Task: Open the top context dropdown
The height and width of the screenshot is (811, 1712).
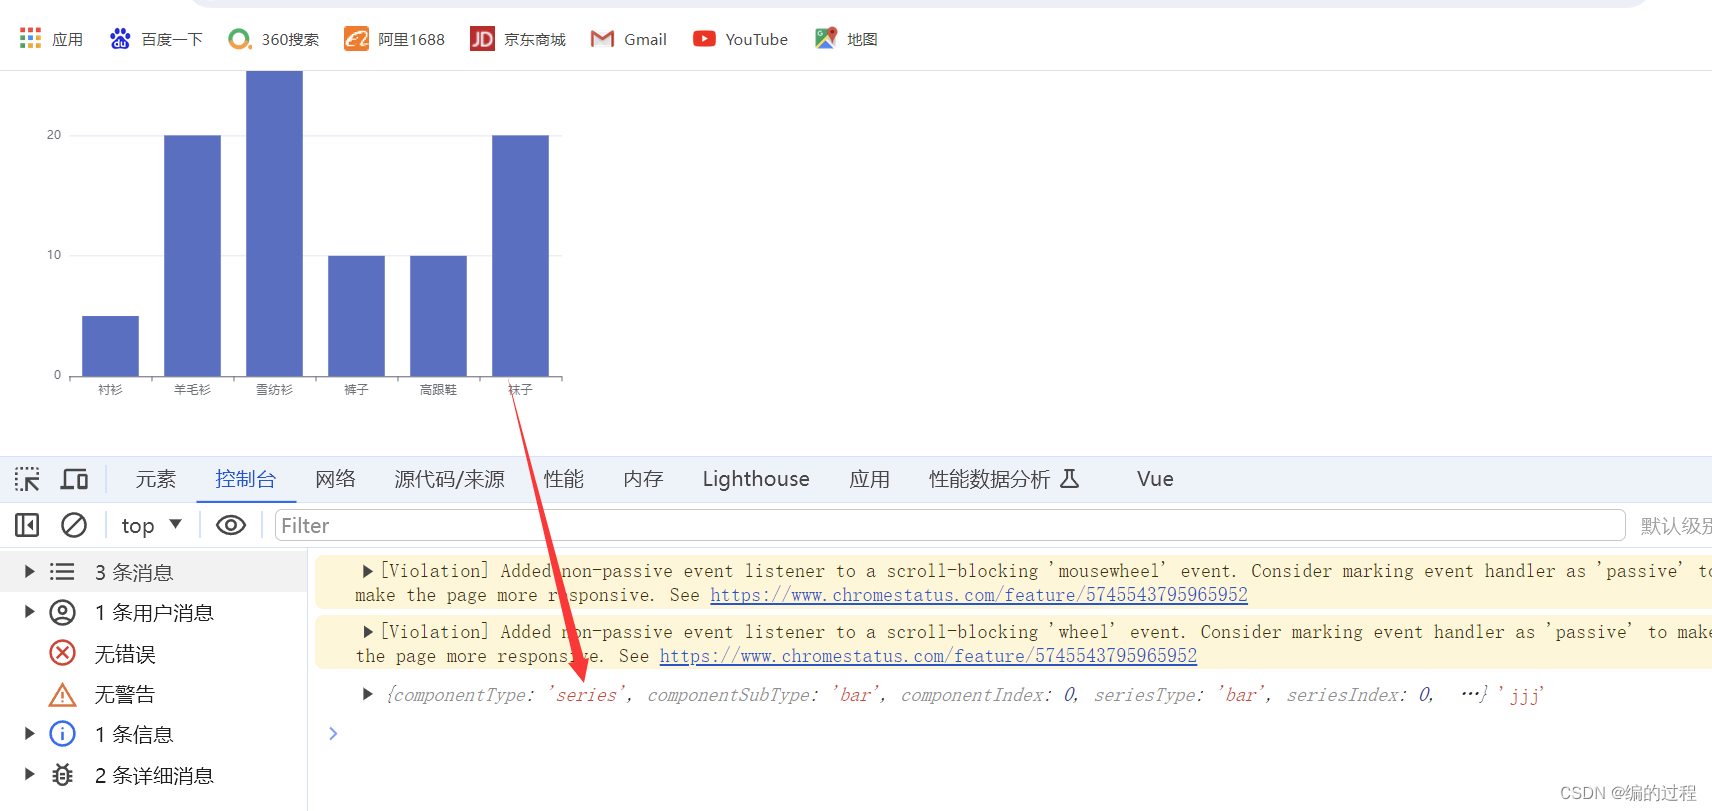Action: pyautogui.click(x=151, y=525)
